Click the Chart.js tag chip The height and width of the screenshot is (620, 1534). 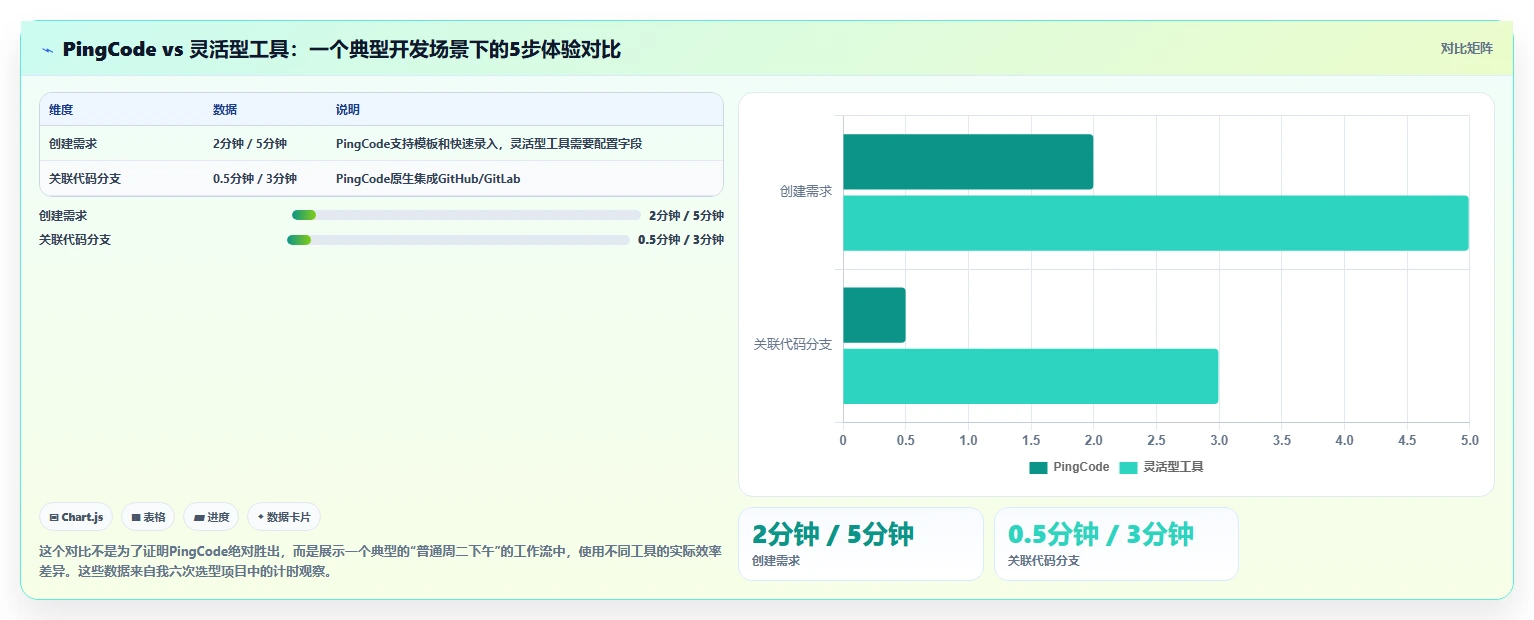click(x=77, y=517)
